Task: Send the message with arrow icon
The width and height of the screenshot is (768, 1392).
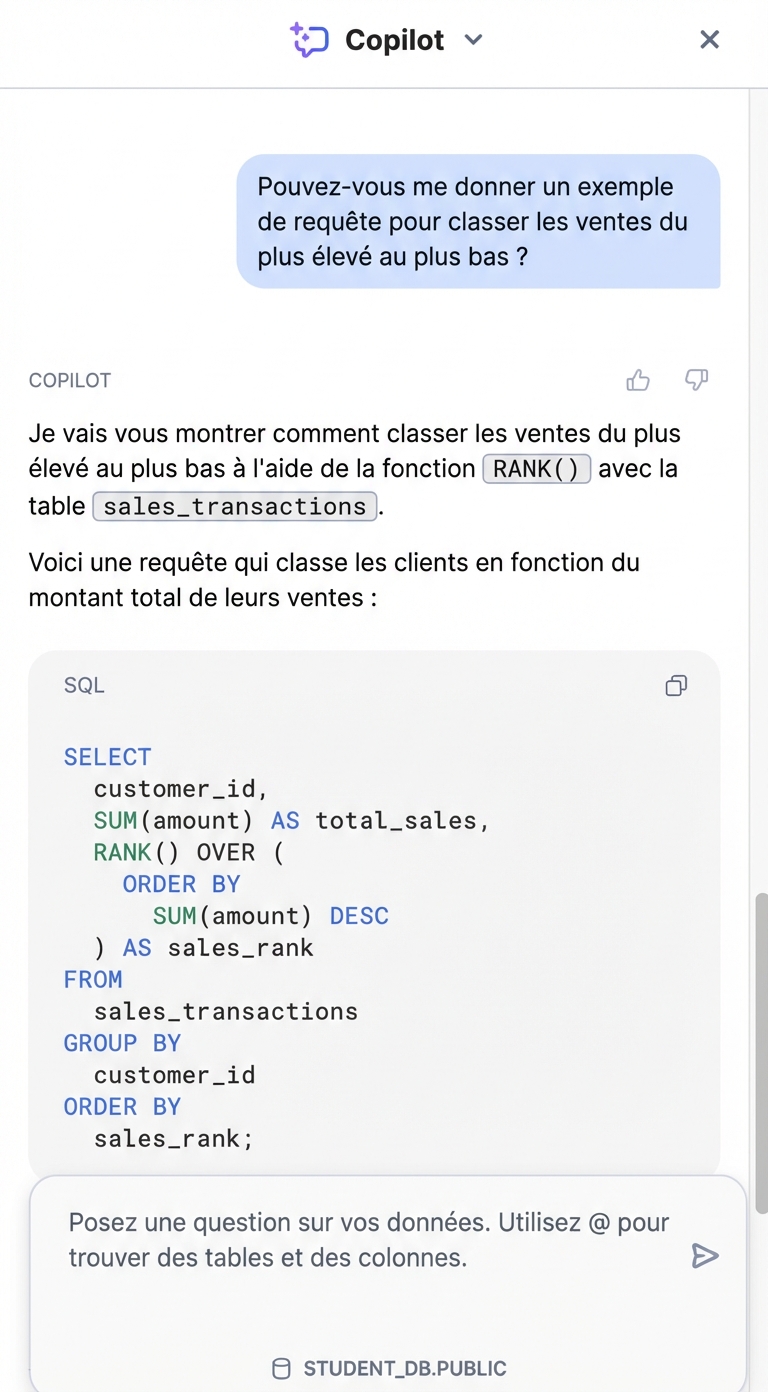Action: click(705, 1256)
